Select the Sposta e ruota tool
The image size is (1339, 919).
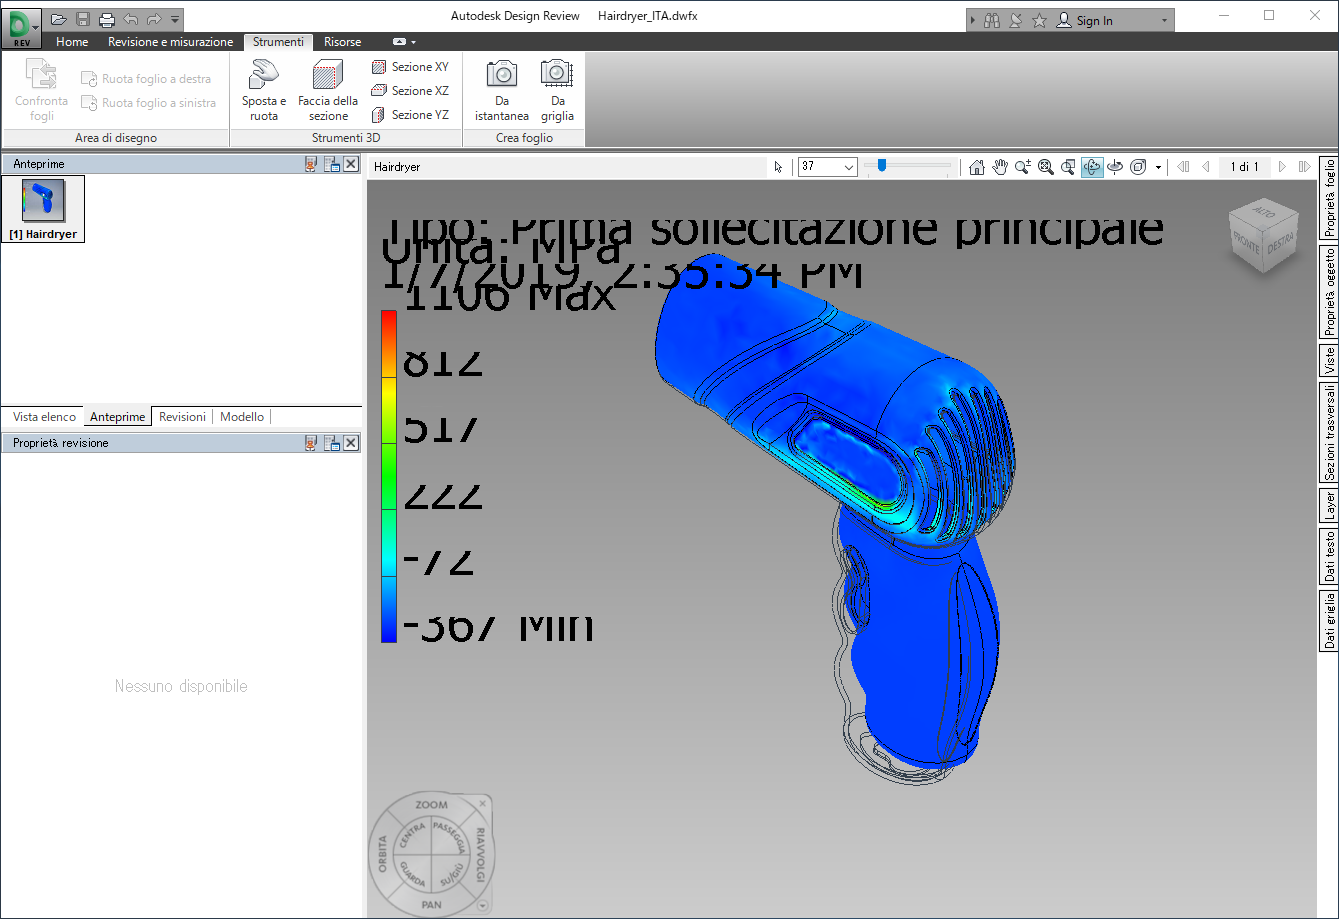click(x=264, y=90)
